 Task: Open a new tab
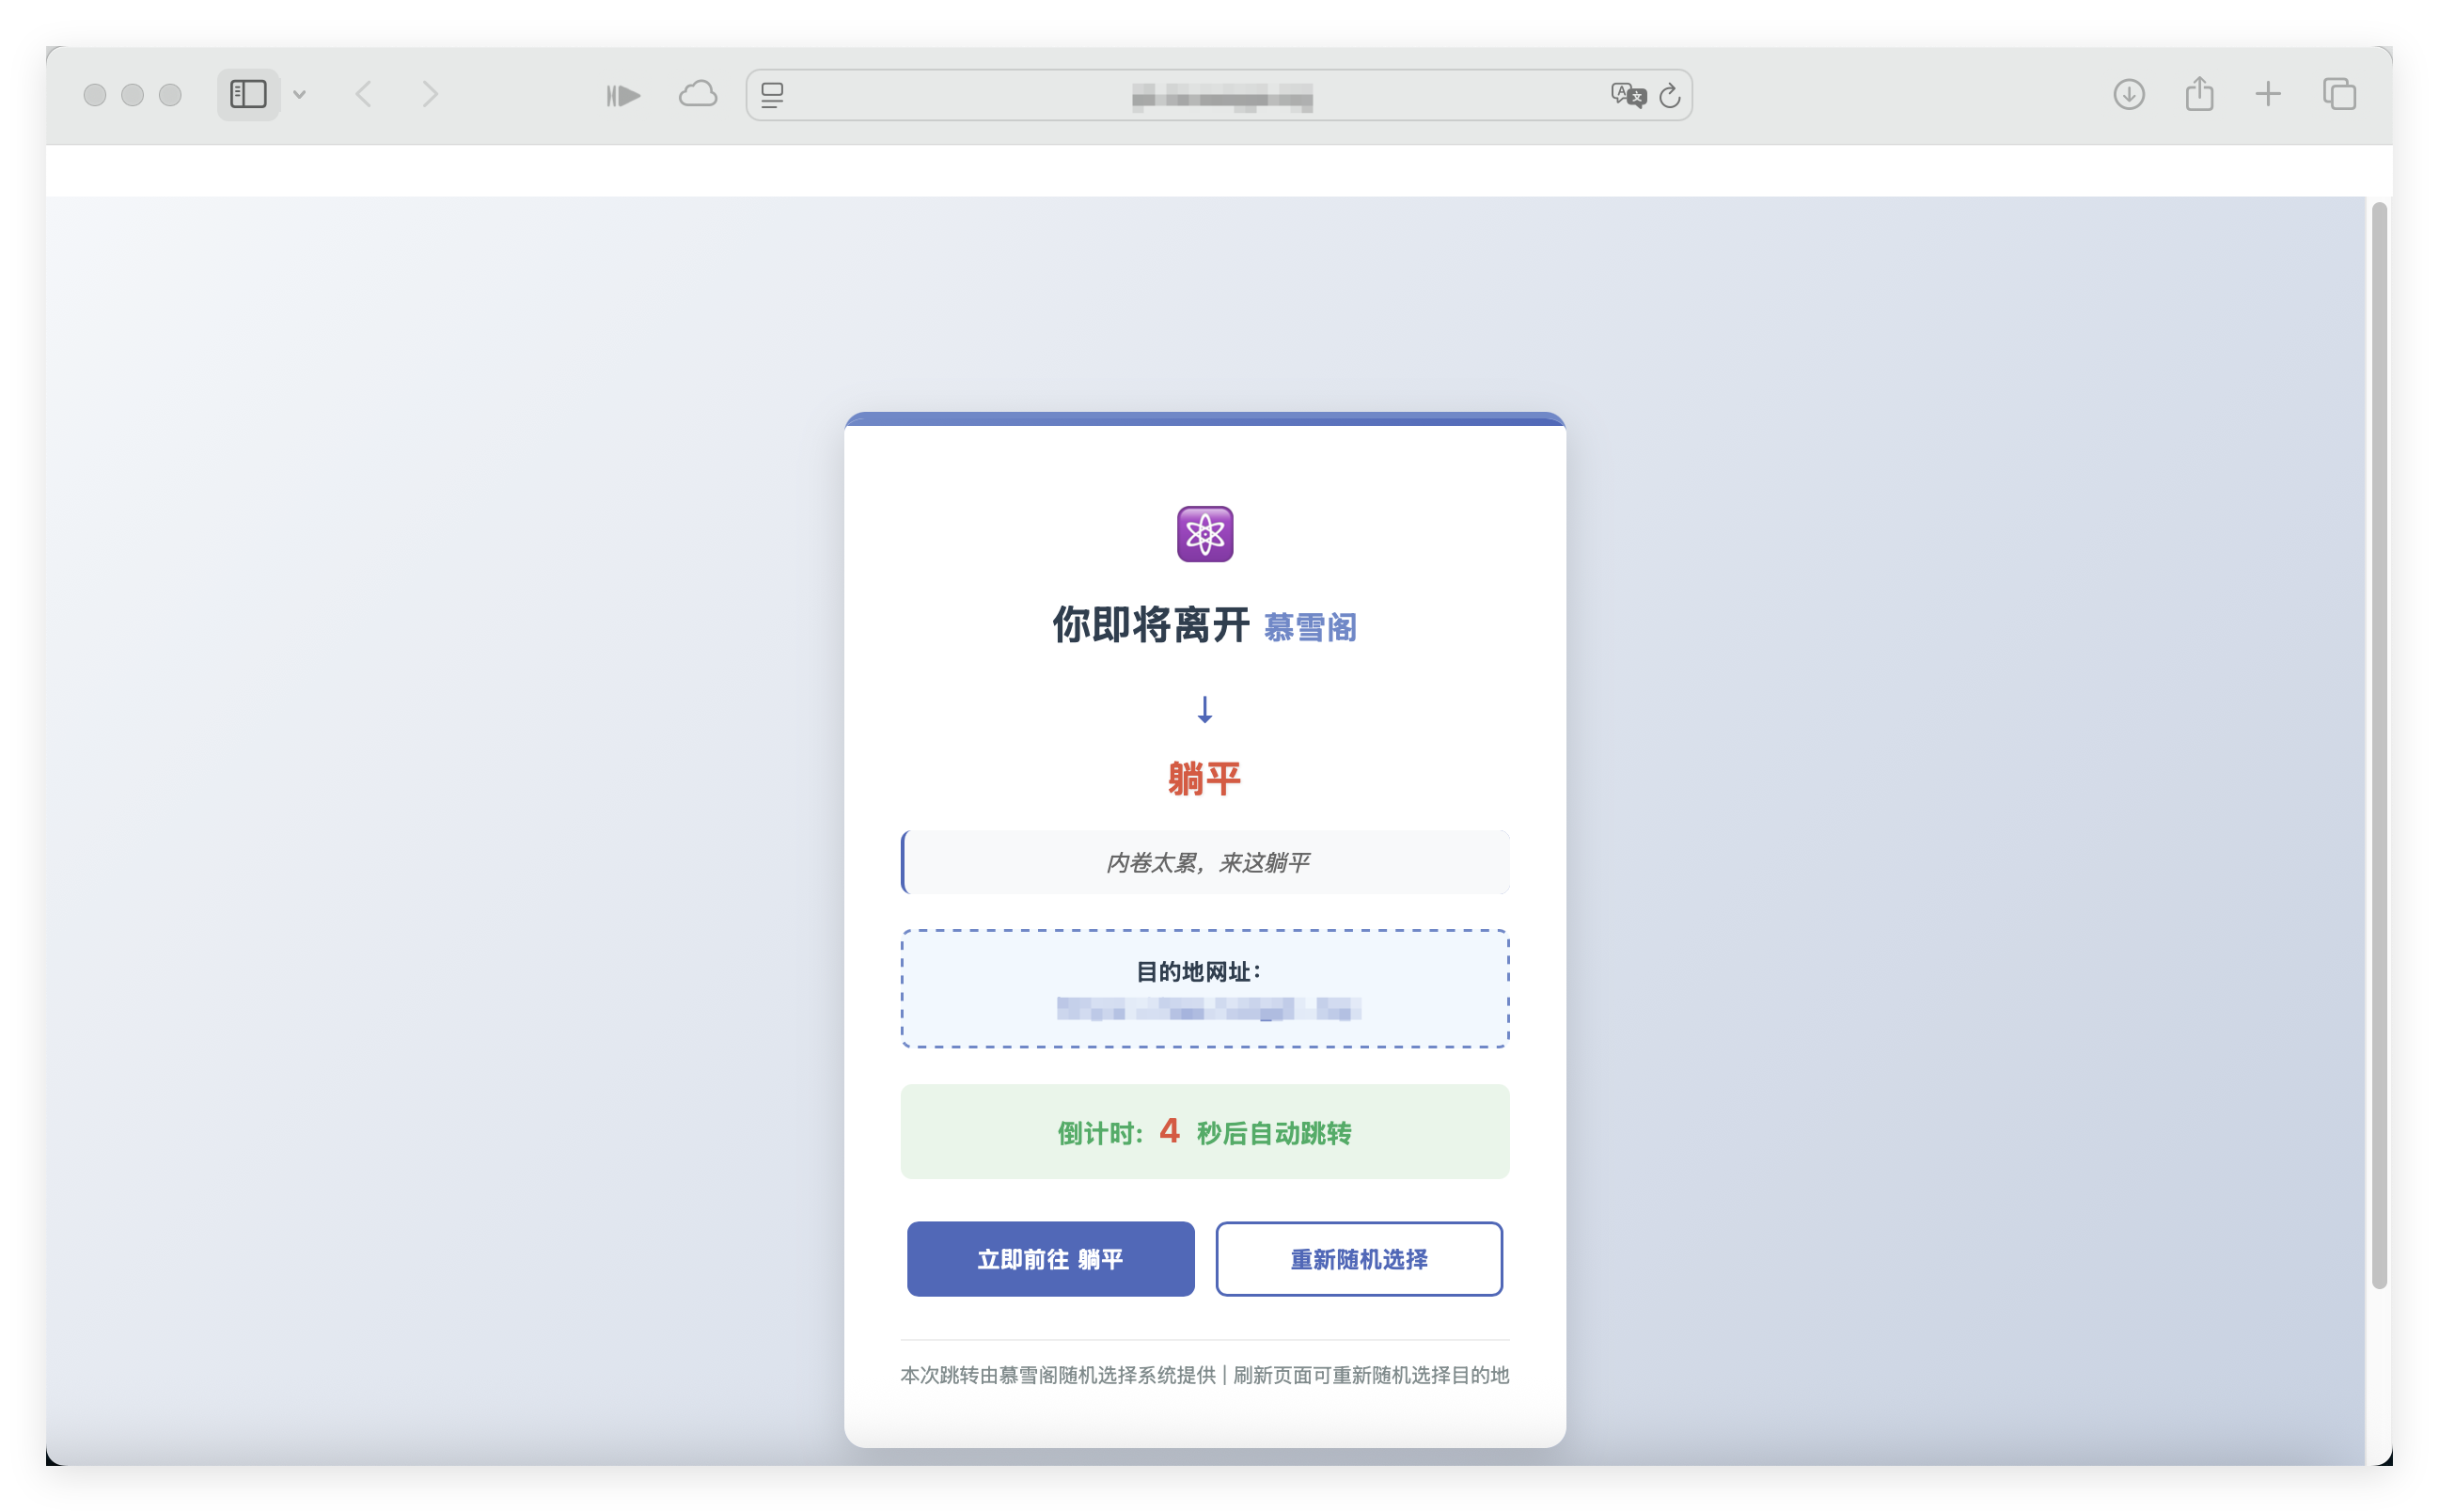2267,94
